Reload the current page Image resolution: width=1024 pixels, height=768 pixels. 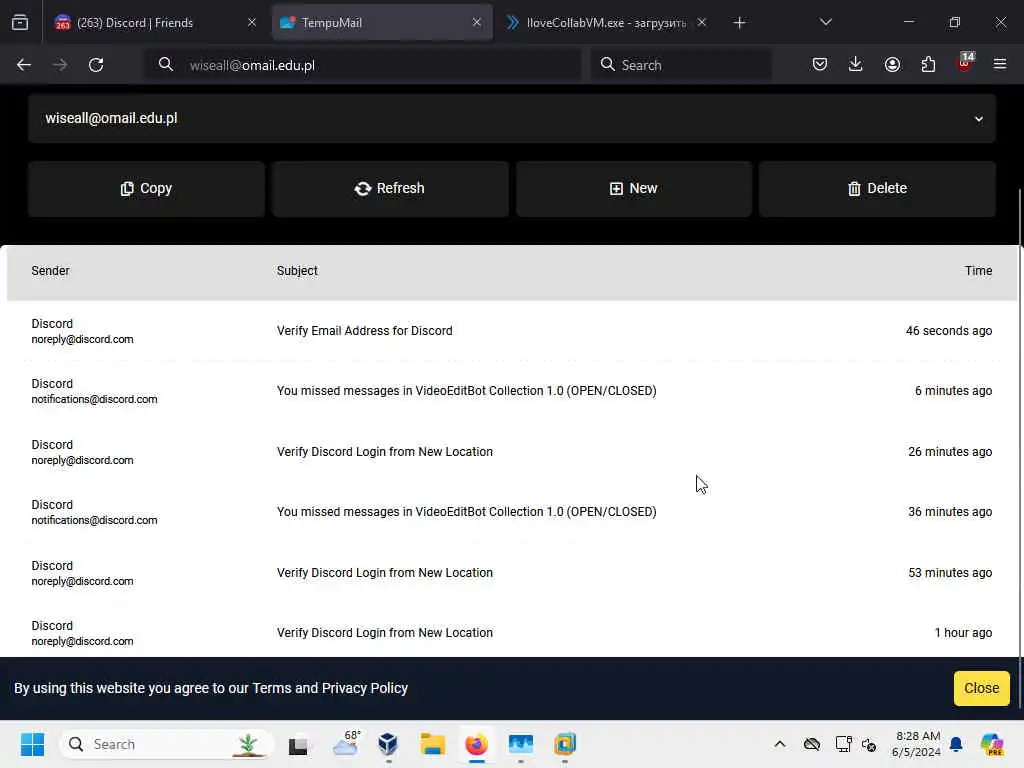click(96, 65)
